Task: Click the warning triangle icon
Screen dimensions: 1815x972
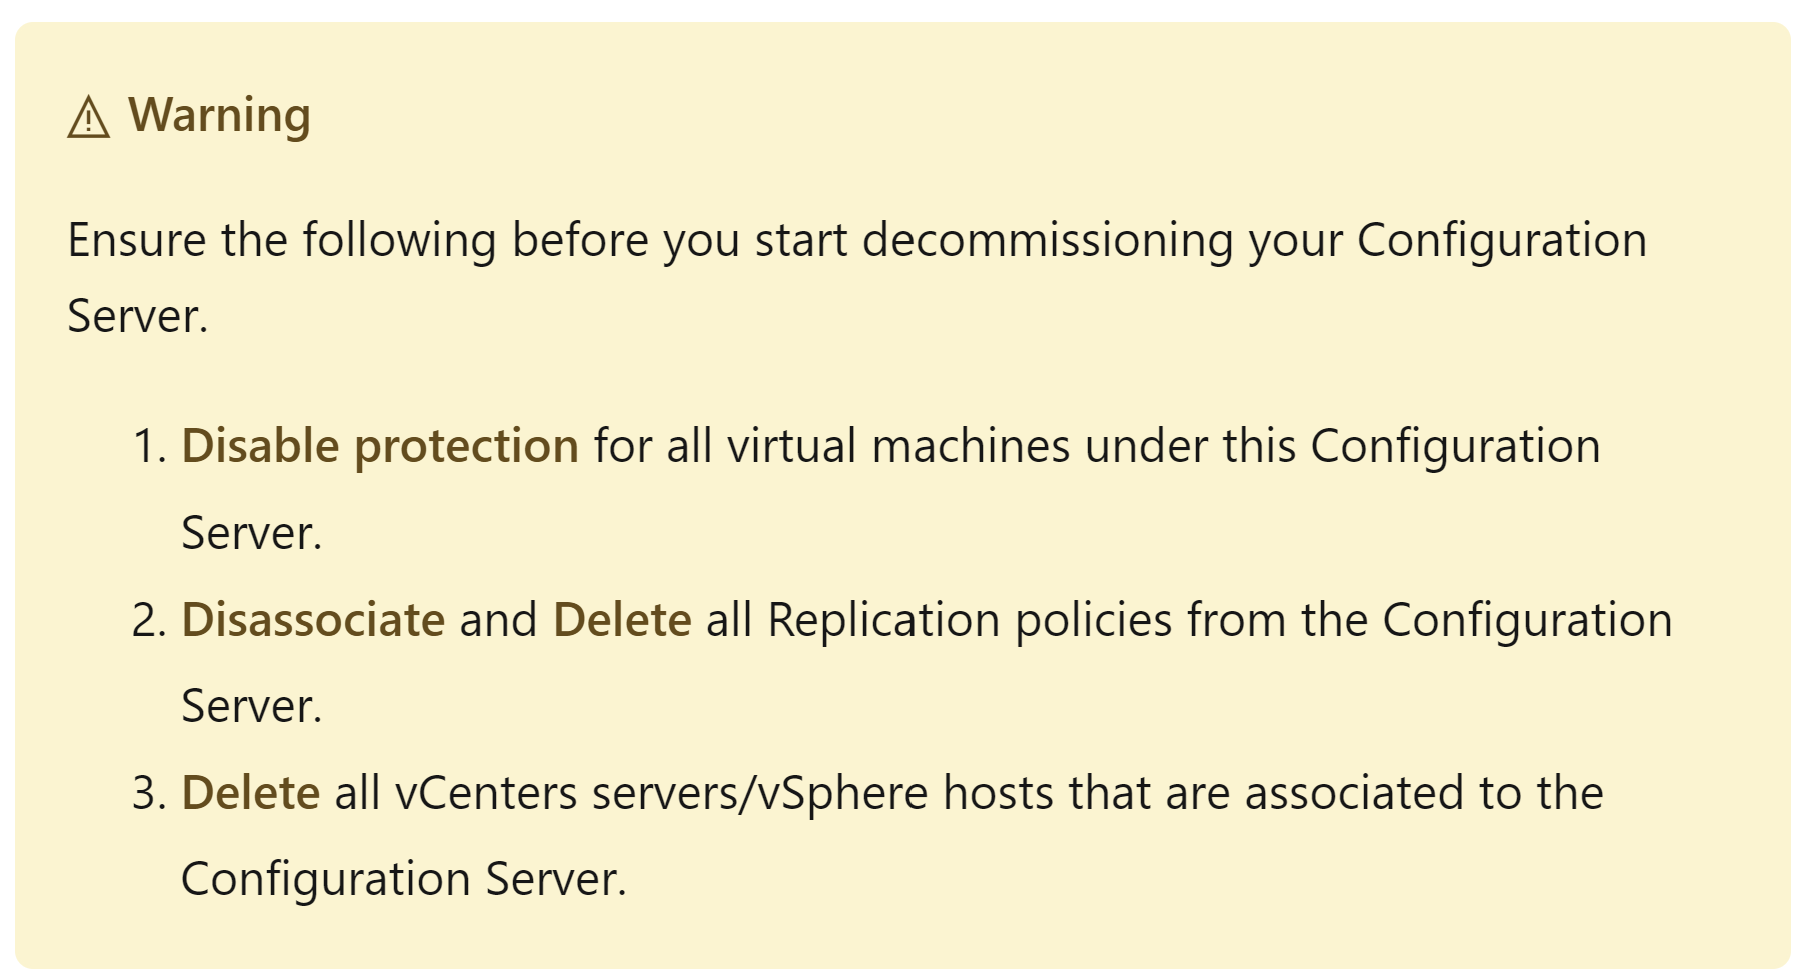Action: pyautogui.click(x=88, y=117)
